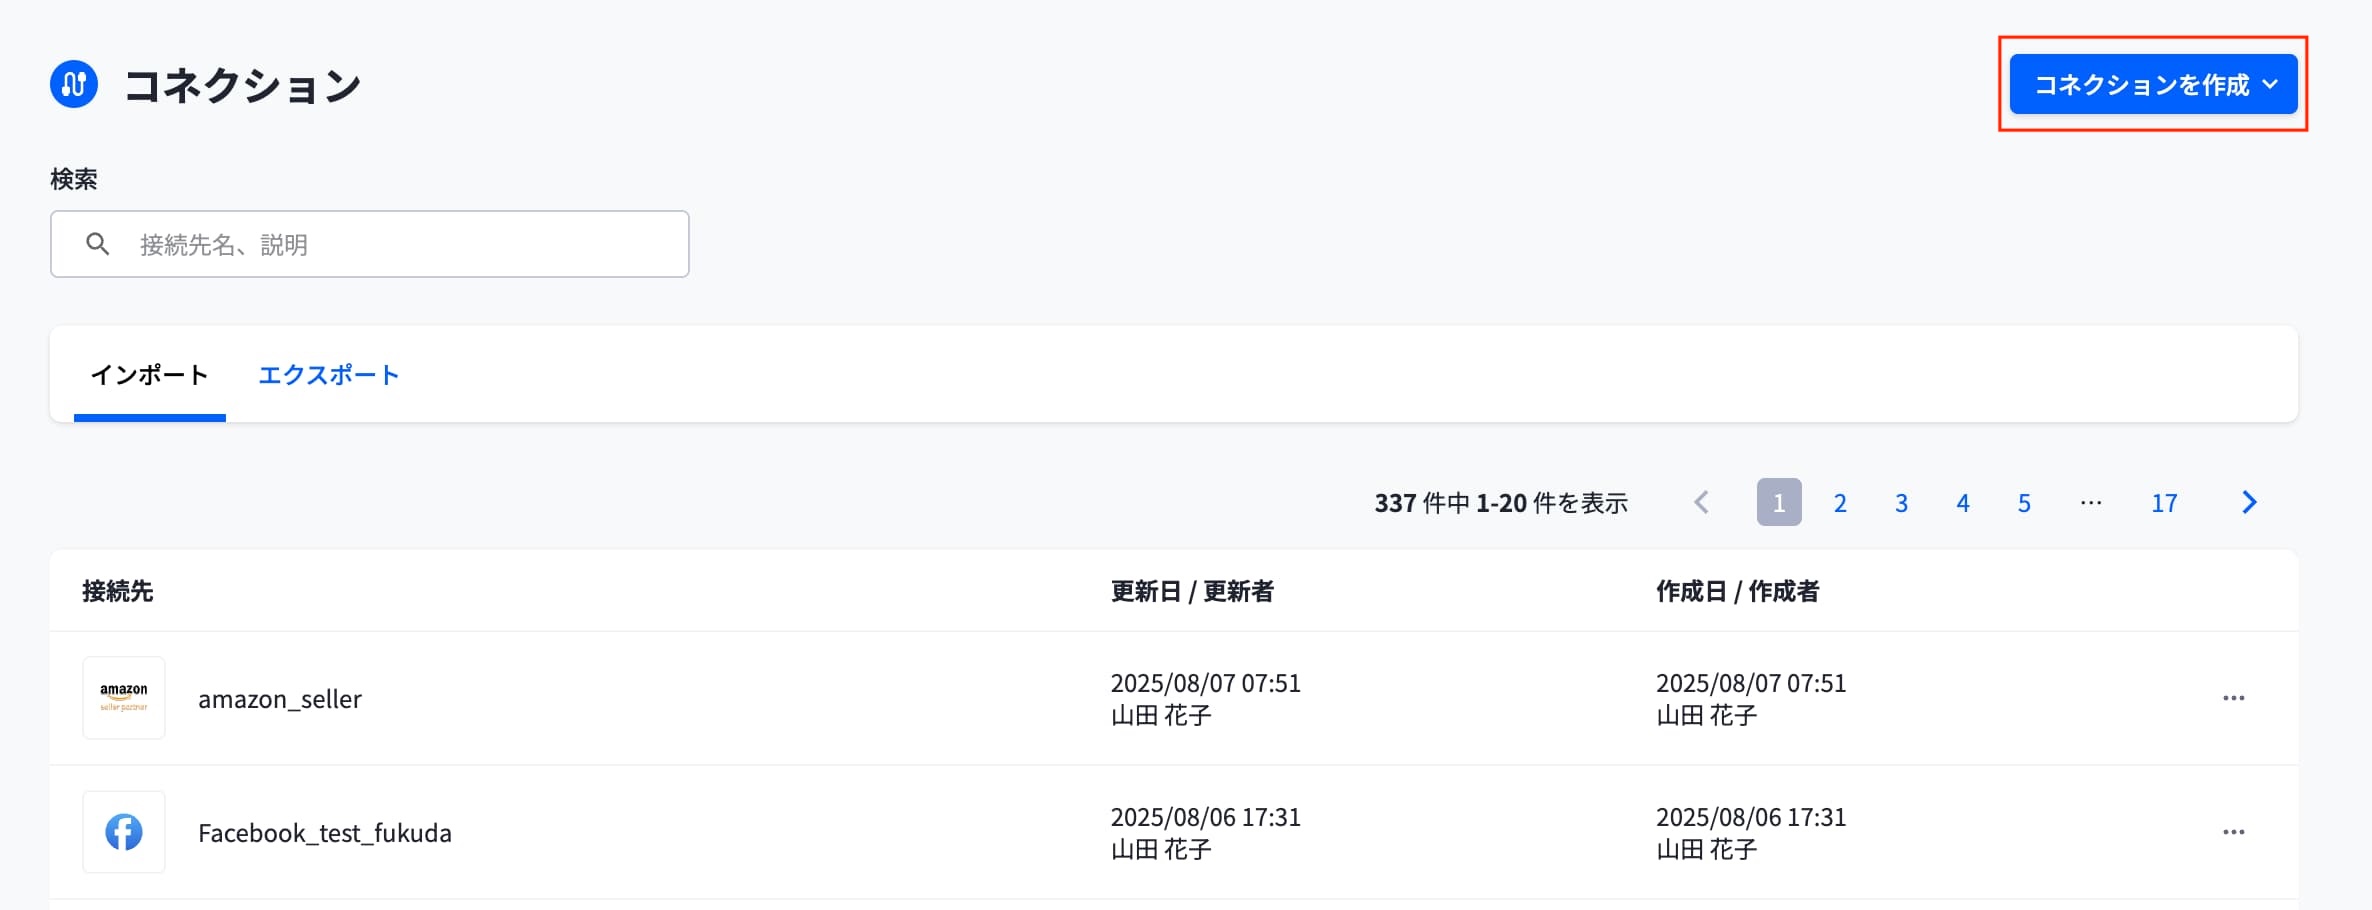Go to page 2

coord(1839,503)
